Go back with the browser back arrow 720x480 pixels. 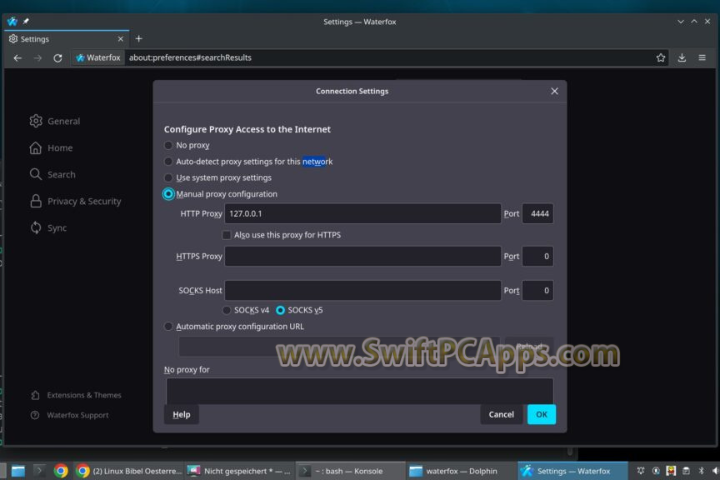click(x=17, y=58)
